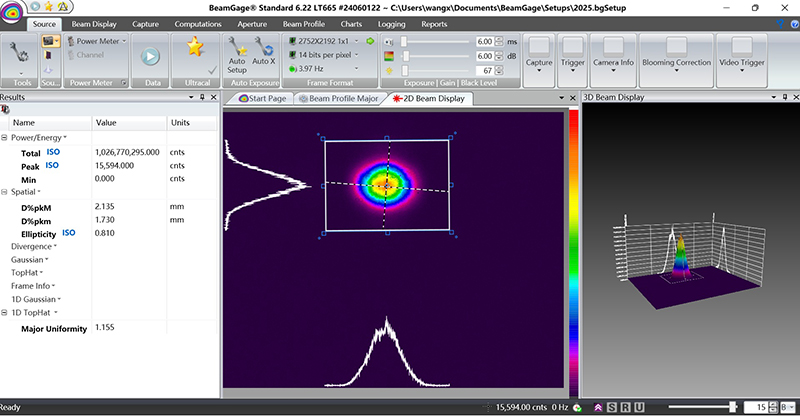Toggle the U button in status bar
The width and height of the screenshot is (800, 420).
(x=639, y=407)
